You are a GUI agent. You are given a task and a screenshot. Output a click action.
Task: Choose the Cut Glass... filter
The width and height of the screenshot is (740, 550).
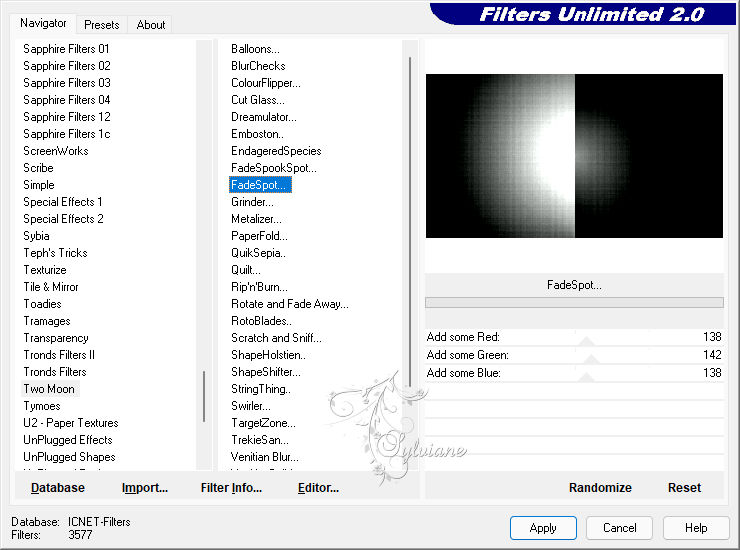point(258,100)
